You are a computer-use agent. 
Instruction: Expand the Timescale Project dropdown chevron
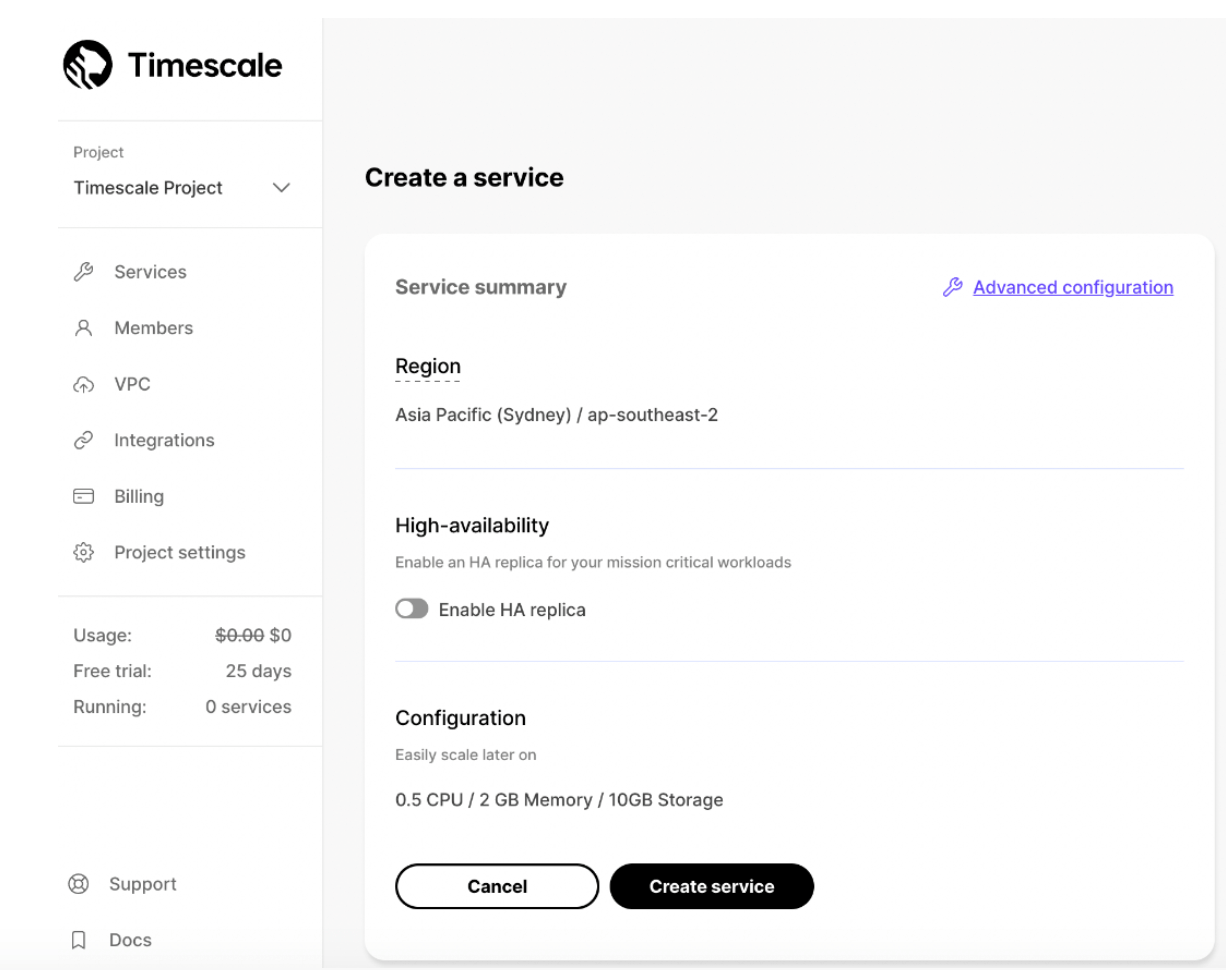pos(281,188)
